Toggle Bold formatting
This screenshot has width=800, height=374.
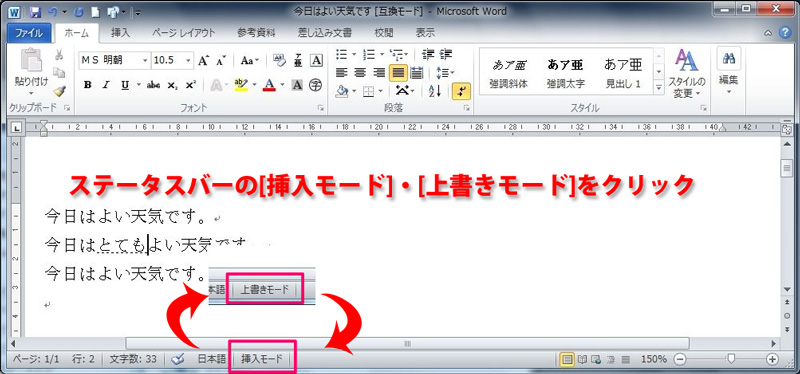(x=87, y=85)
